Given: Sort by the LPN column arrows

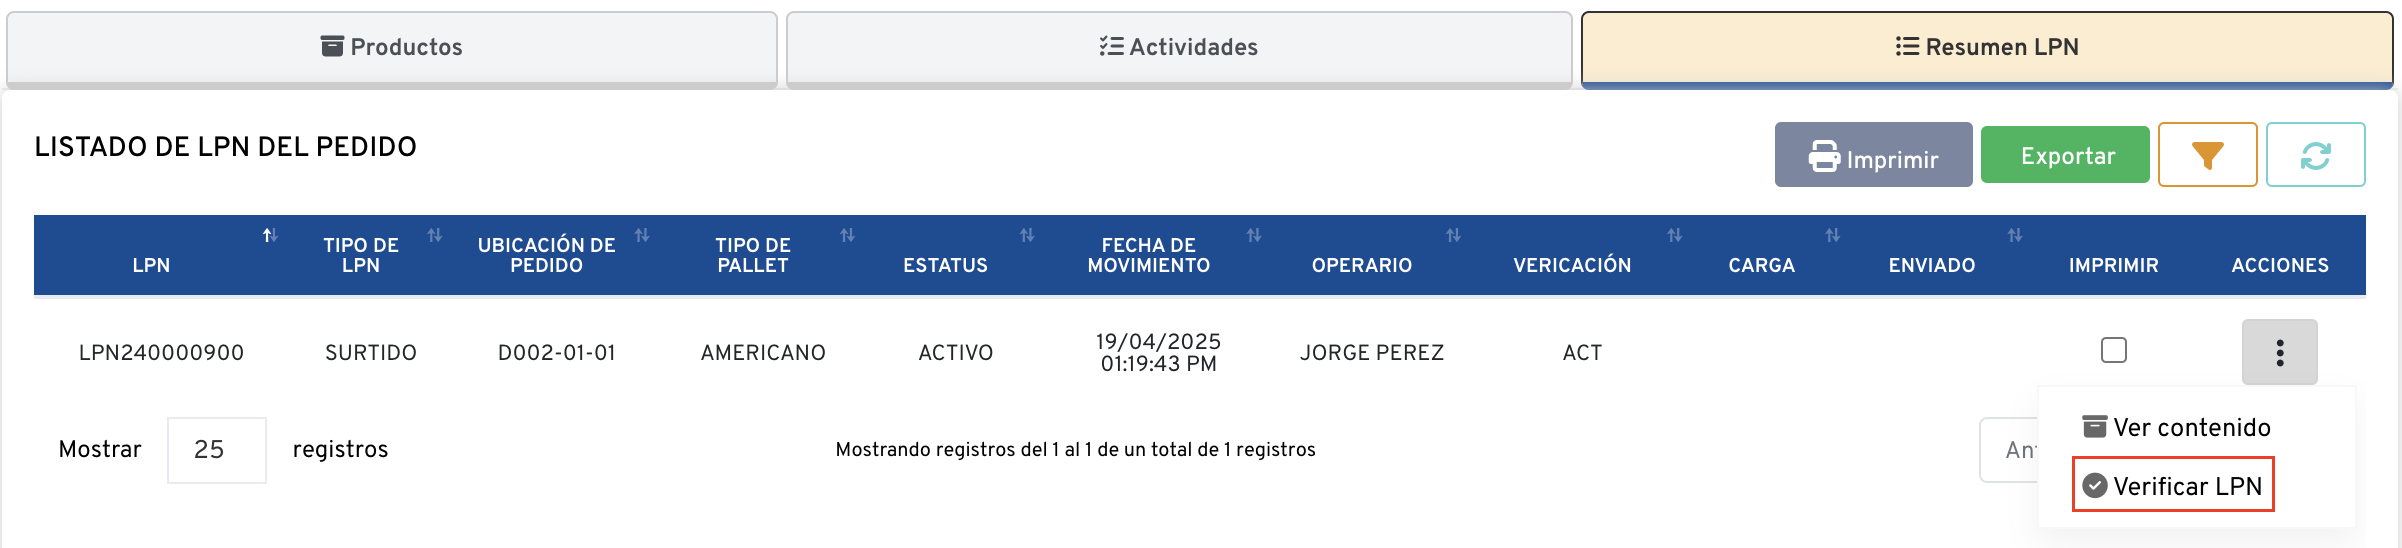Looking at the screenshot, I should coord(269,236).
